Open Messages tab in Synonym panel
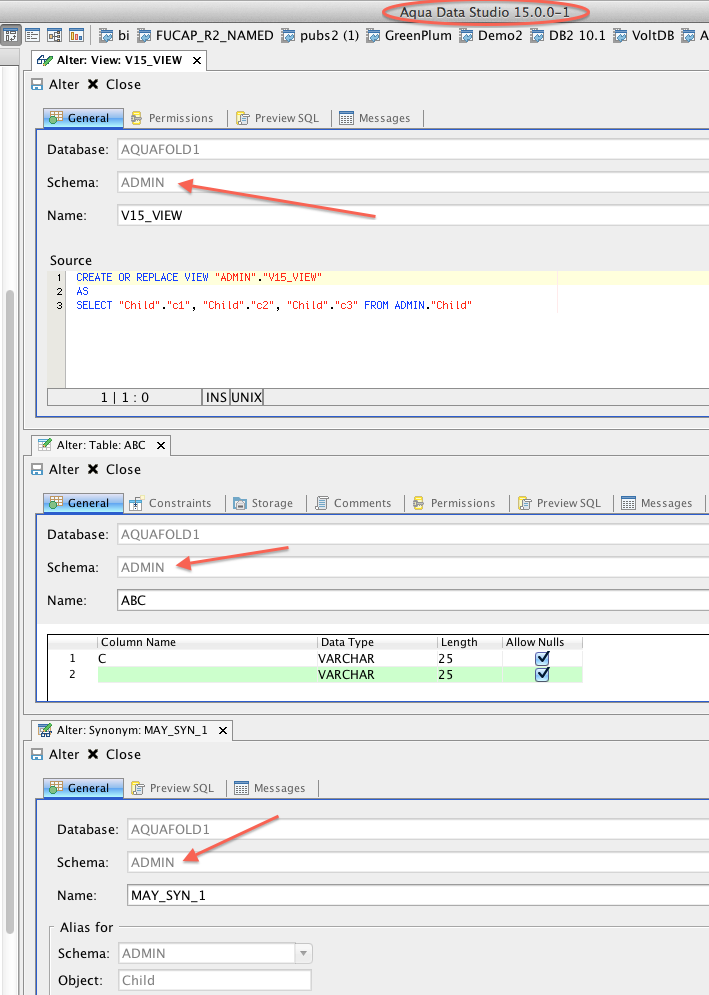The width and height of the screenshot is (709, 995). click(x=270, y=788)
